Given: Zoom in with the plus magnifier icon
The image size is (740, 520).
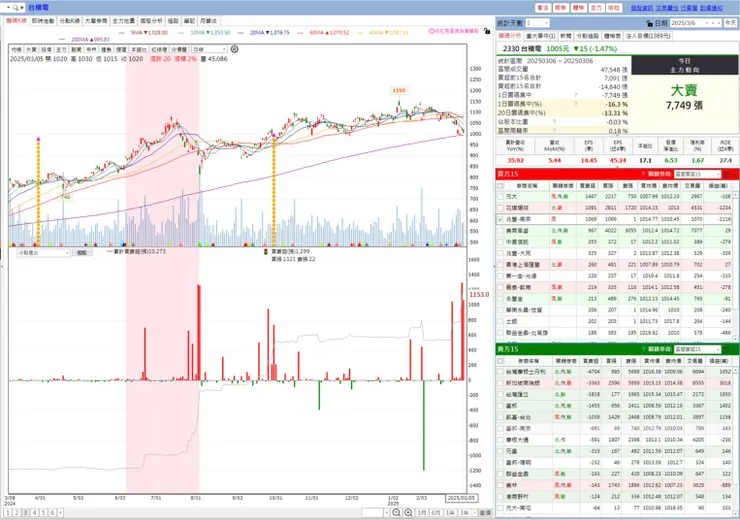Looking at the screenshot, I should pyautogui.click(x=408, y=512).
